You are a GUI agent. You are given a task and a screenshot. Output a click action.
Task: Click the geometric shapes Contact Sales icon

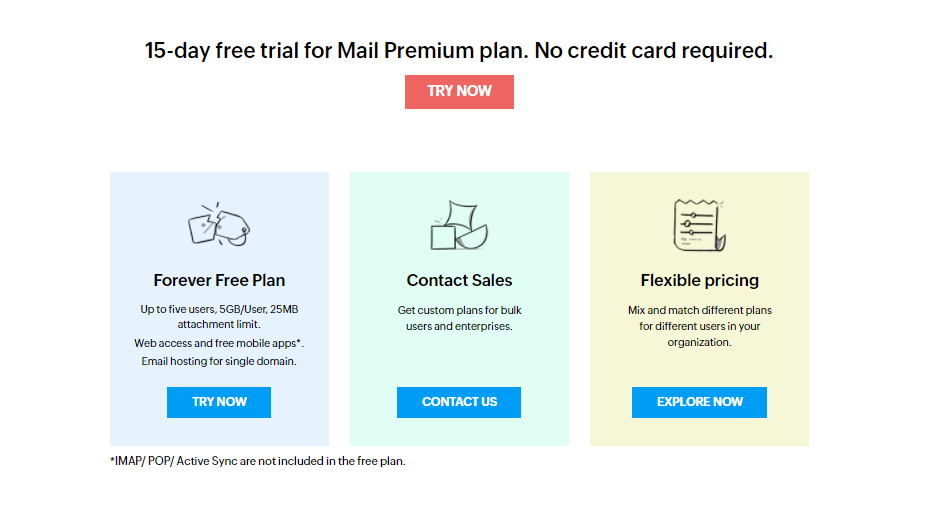459,225
